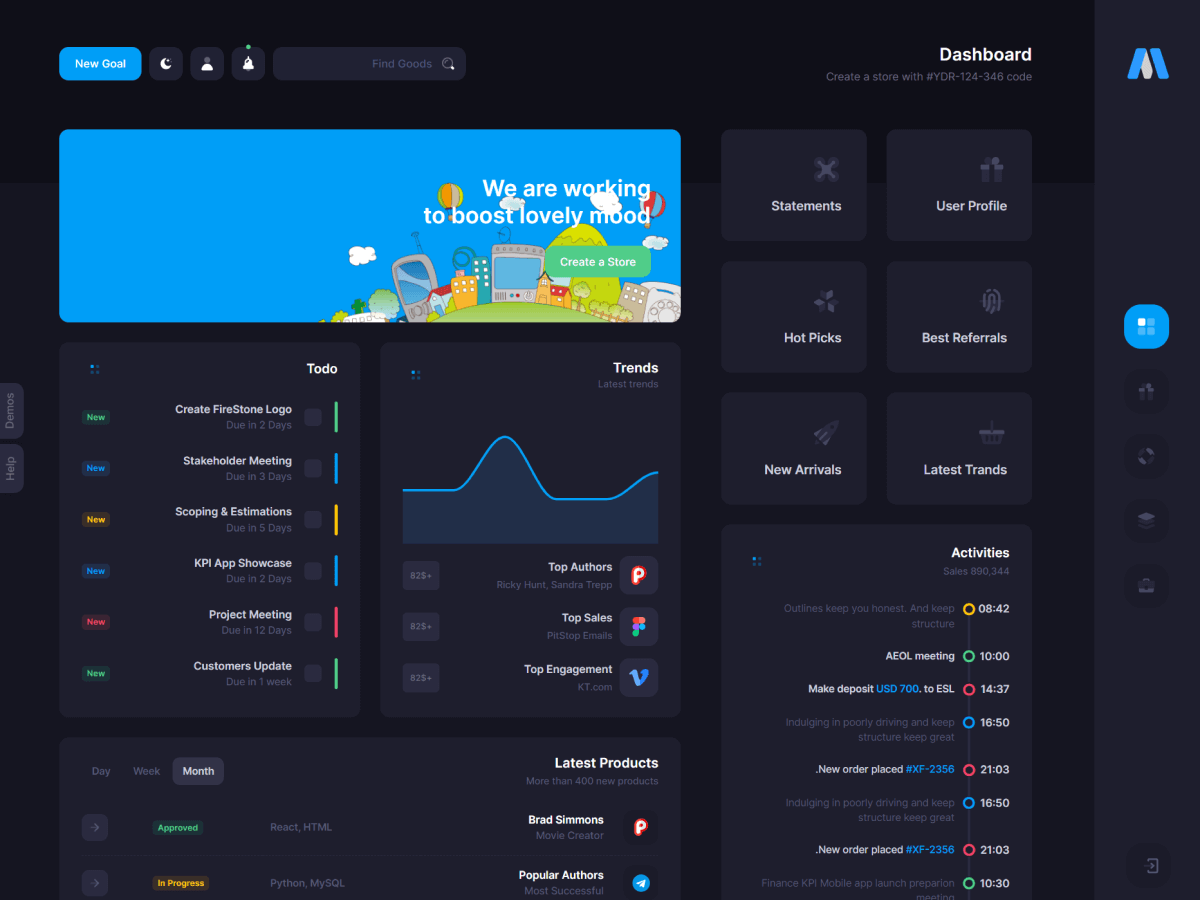
Task: Open the layers stack icon in sidebar
Action: coord(1146,520)
